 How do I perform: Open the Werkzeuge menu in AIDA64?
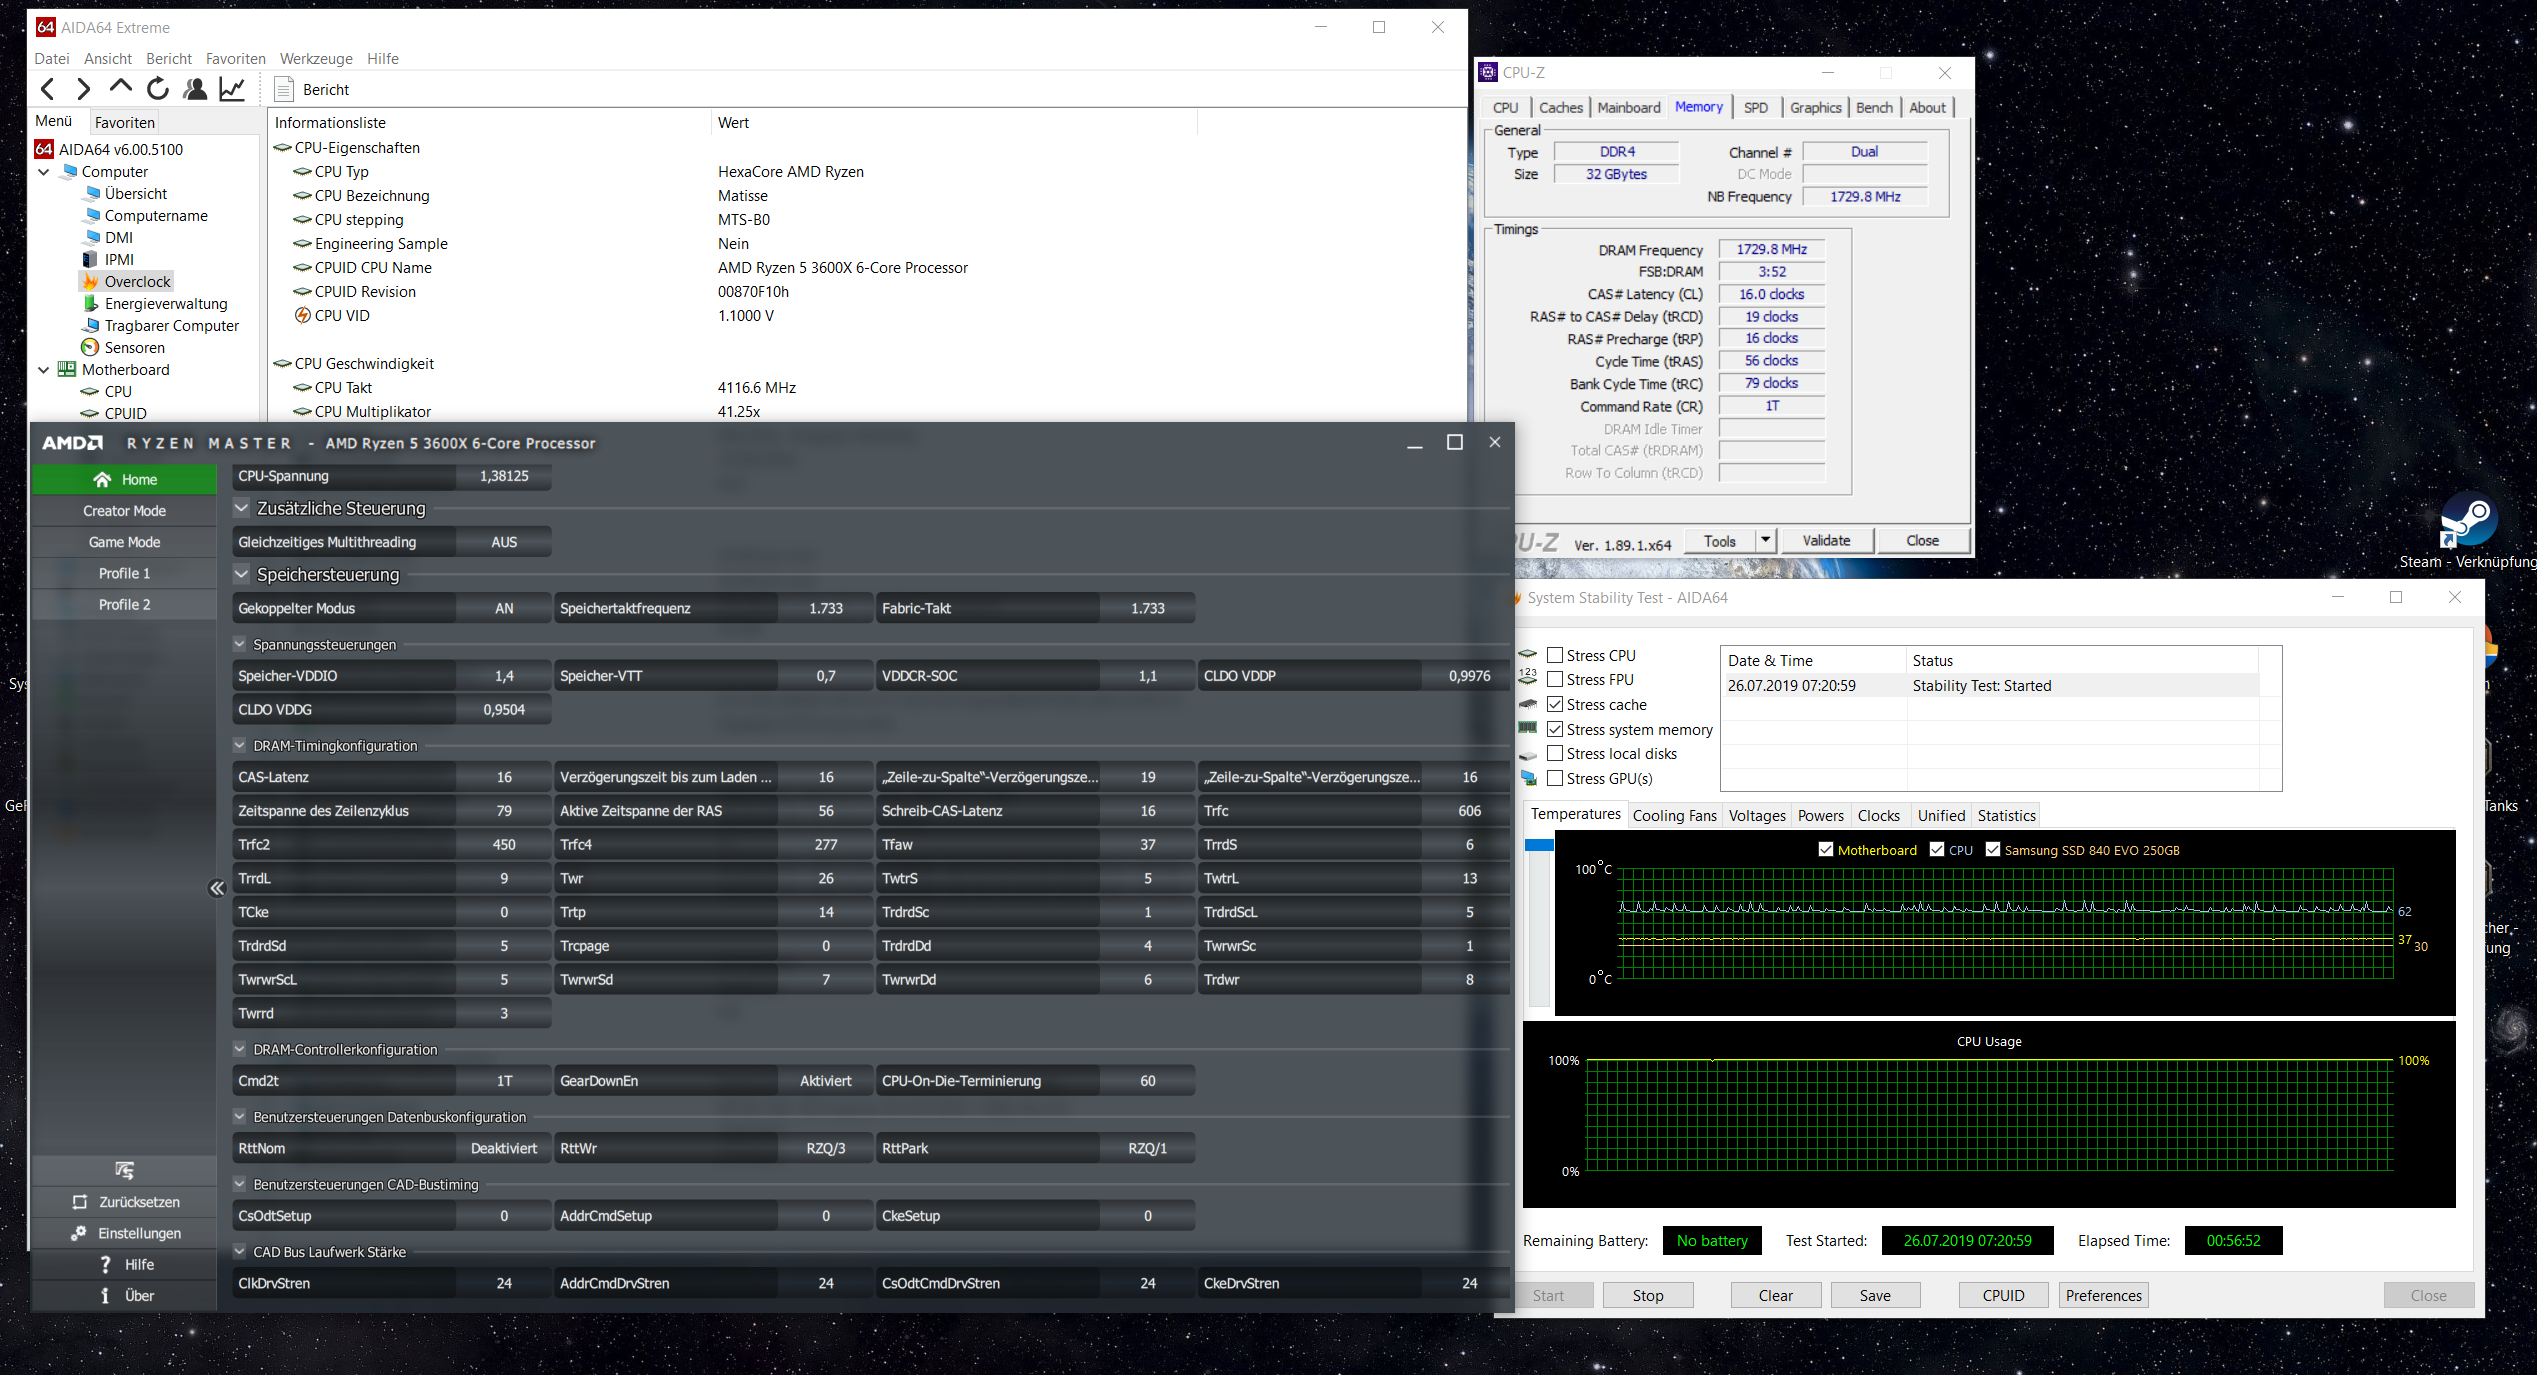316,58
